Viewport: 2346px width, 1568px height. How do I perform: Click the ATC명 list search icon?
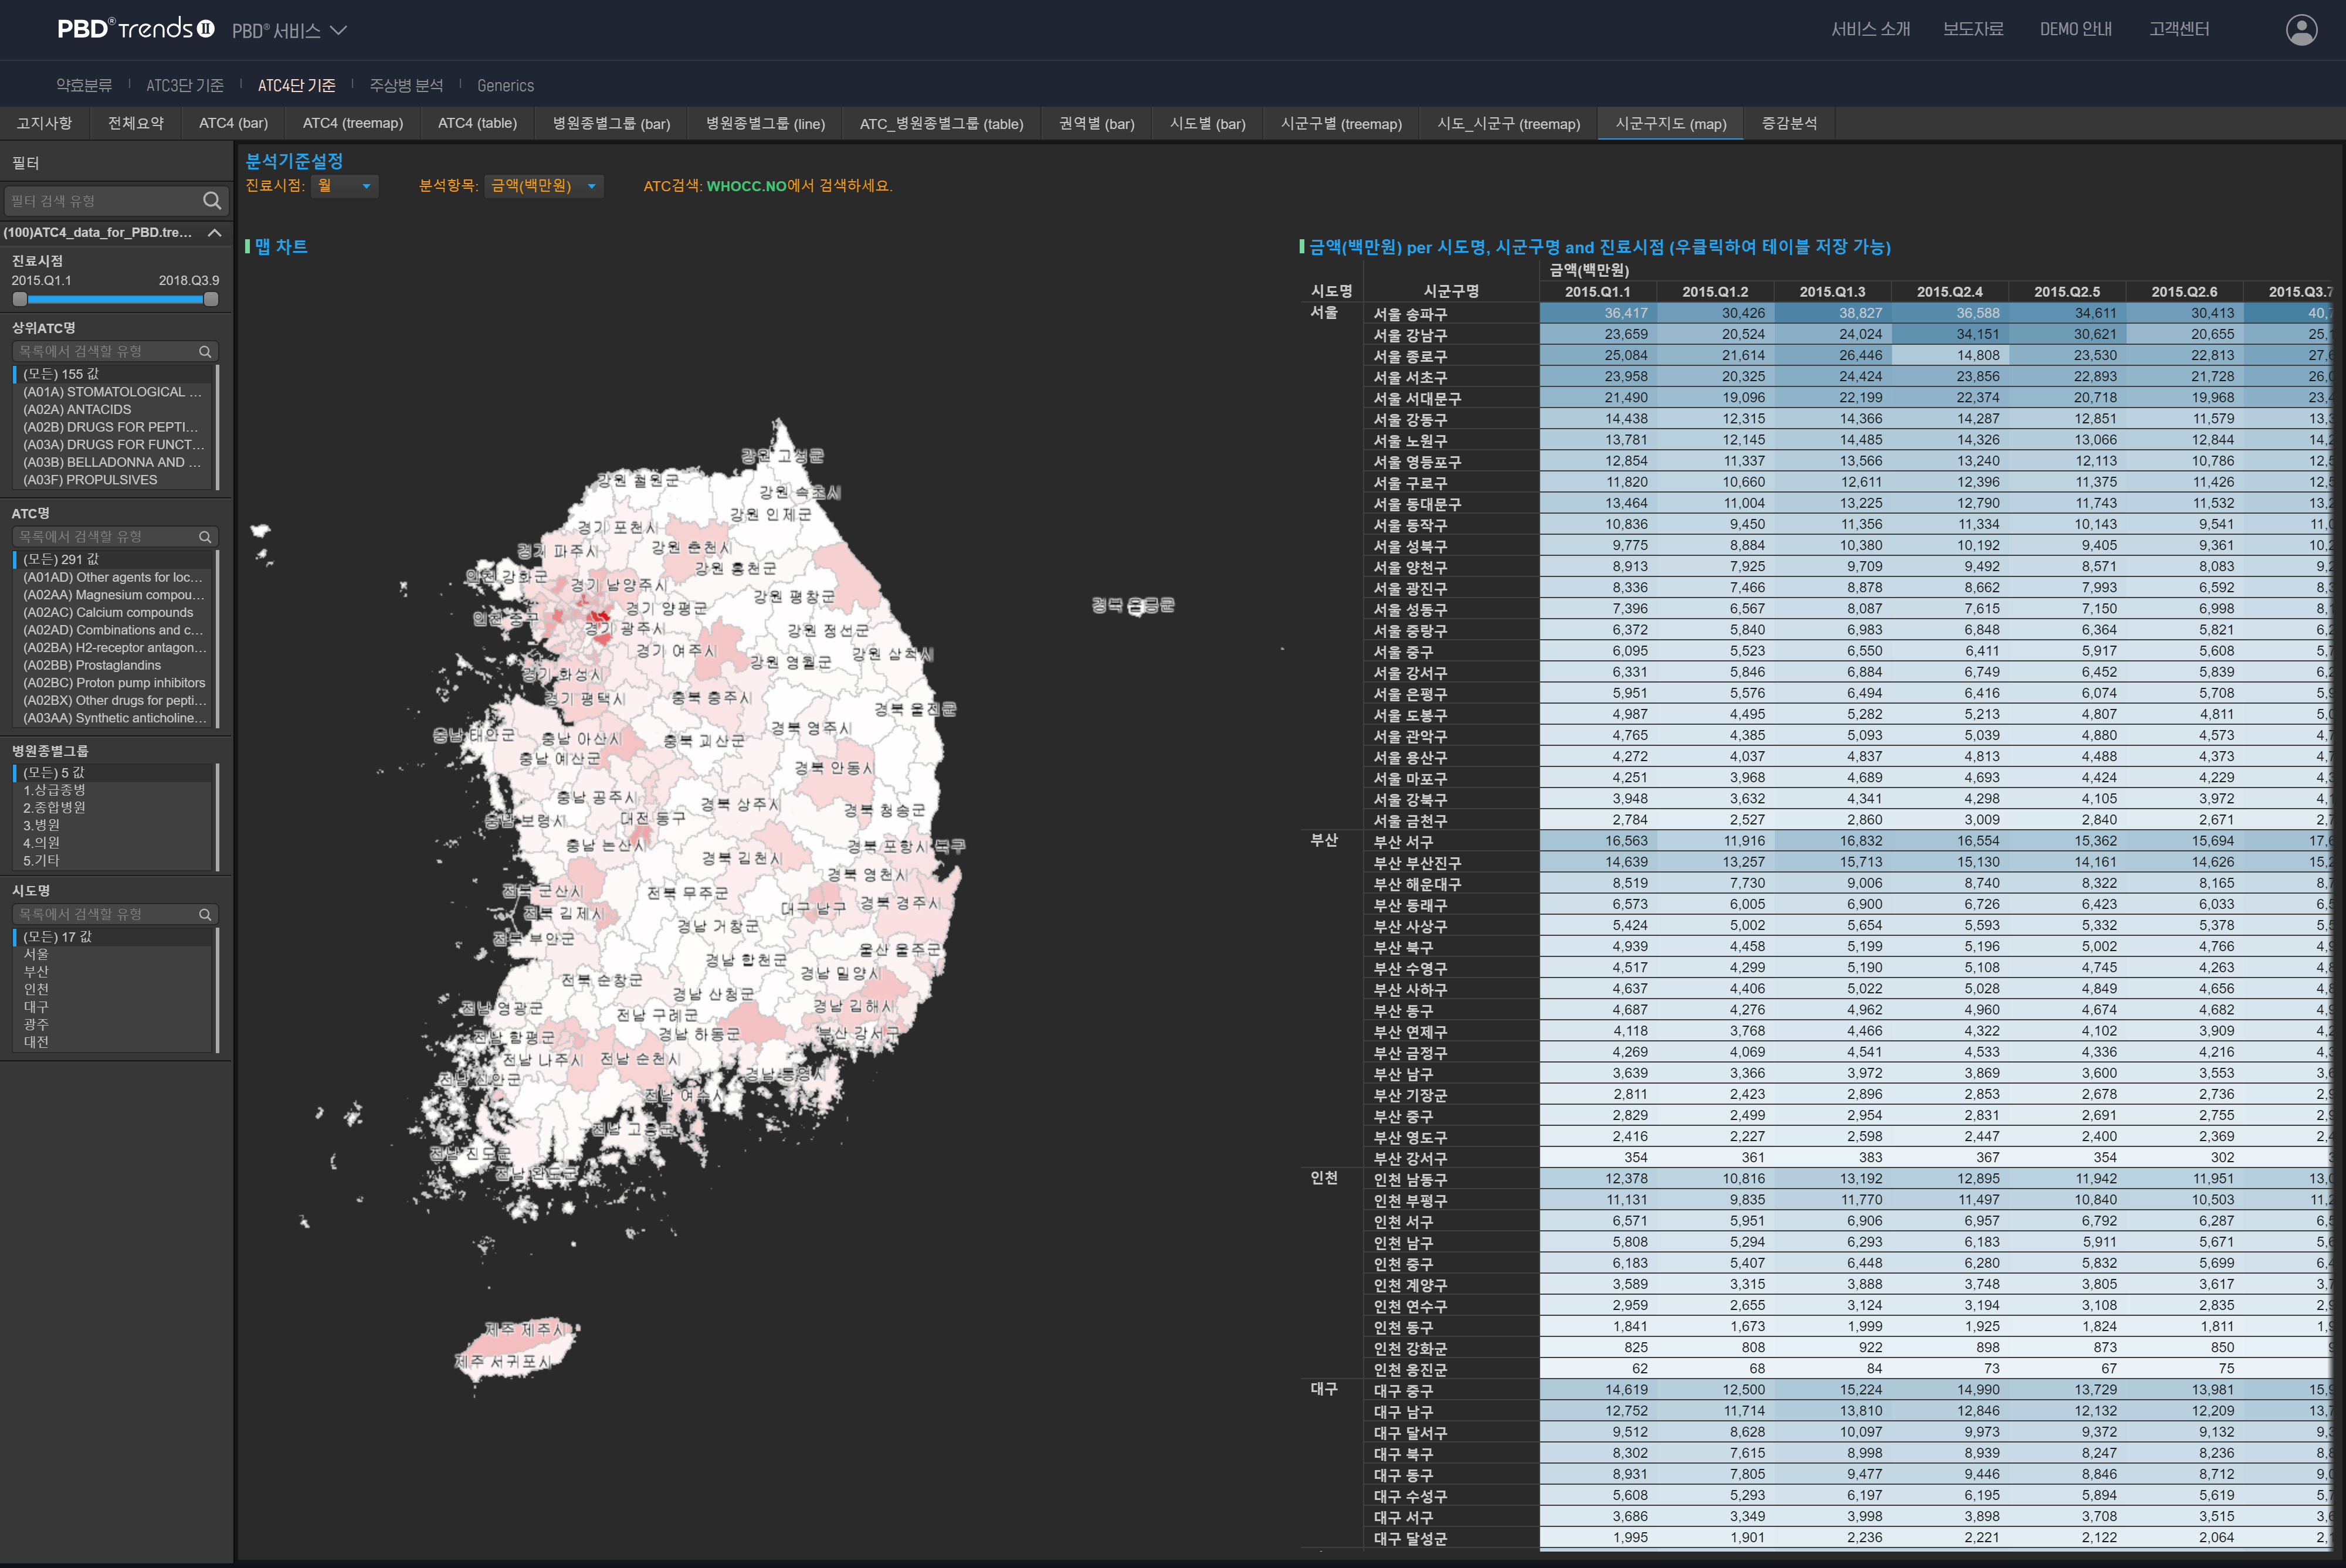click(x=205, y=537)
